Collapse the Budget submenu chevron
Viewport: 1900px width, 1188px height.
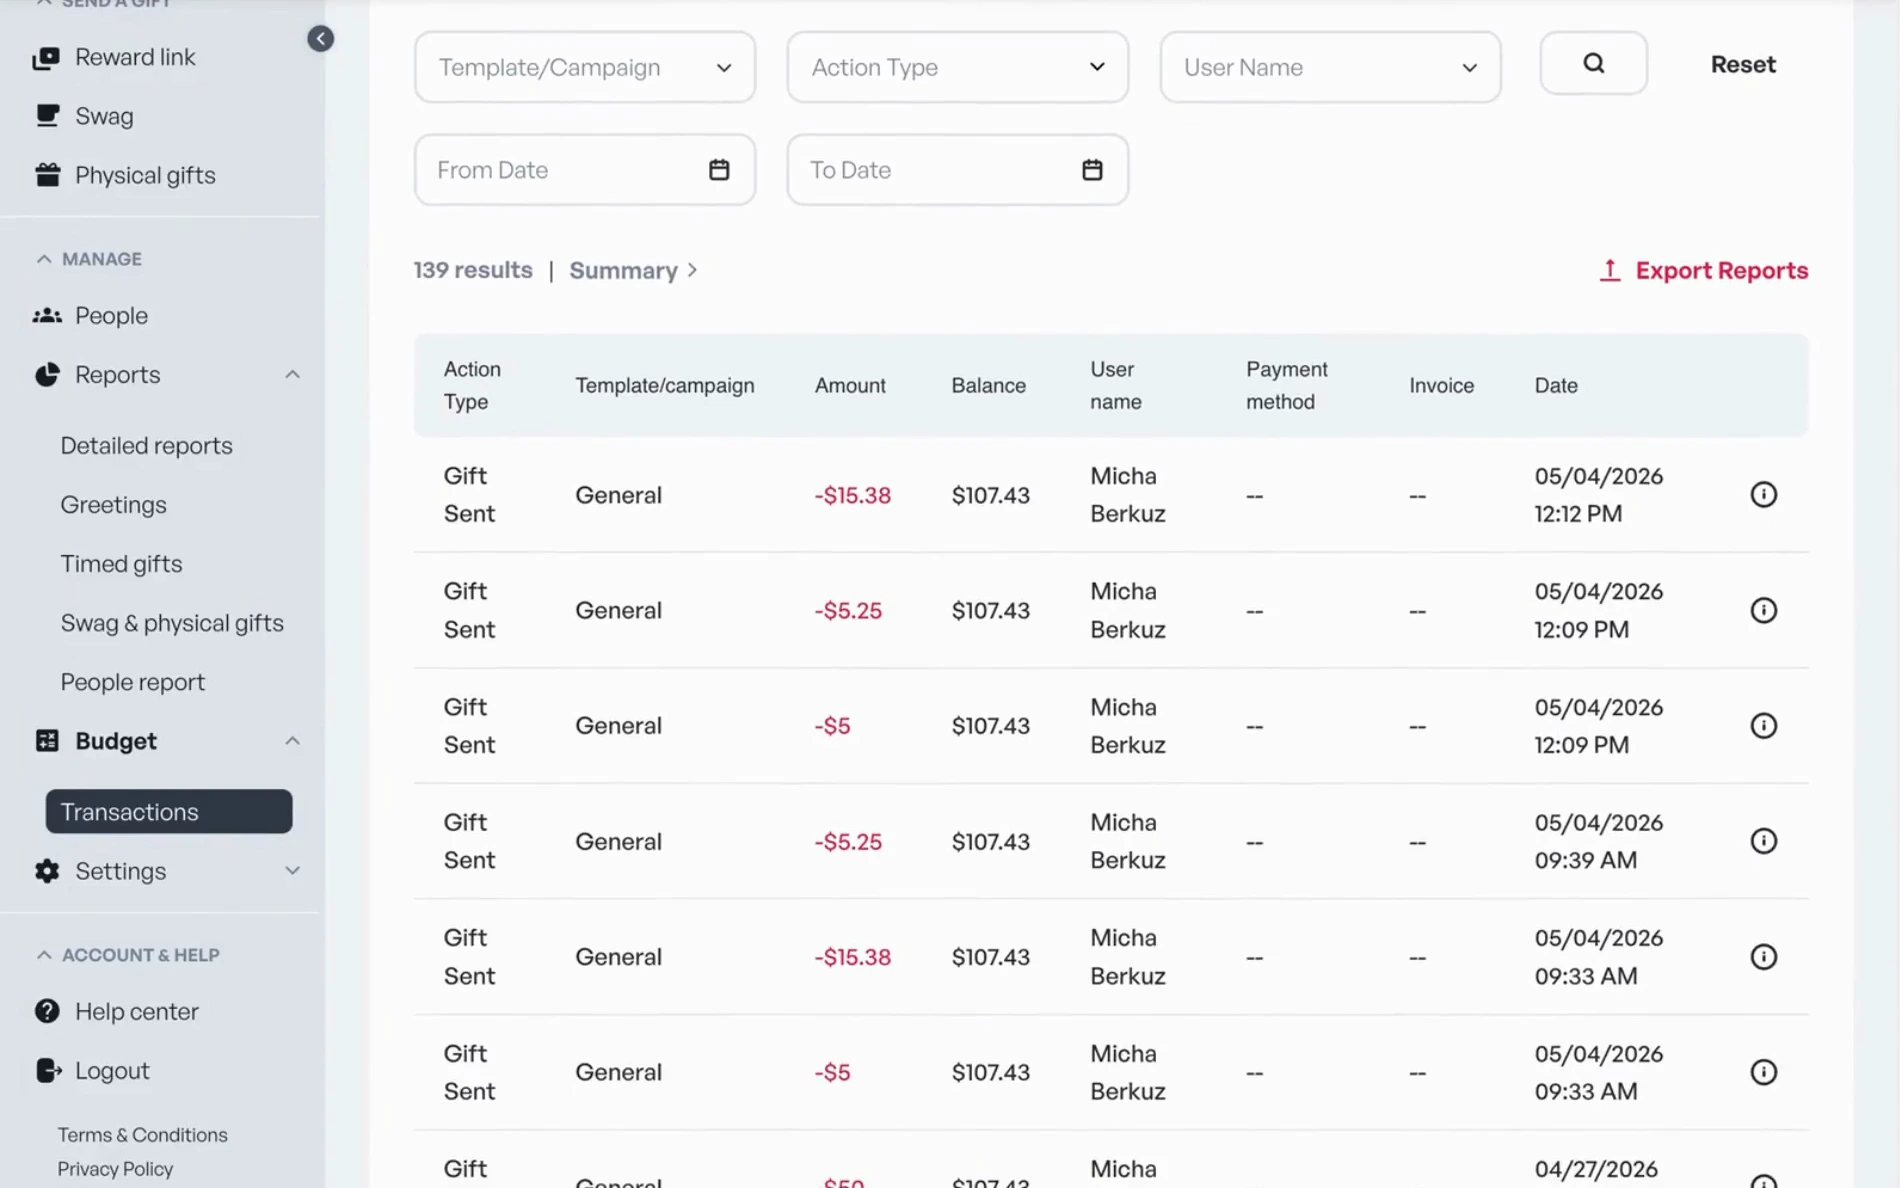pos(292,741)
